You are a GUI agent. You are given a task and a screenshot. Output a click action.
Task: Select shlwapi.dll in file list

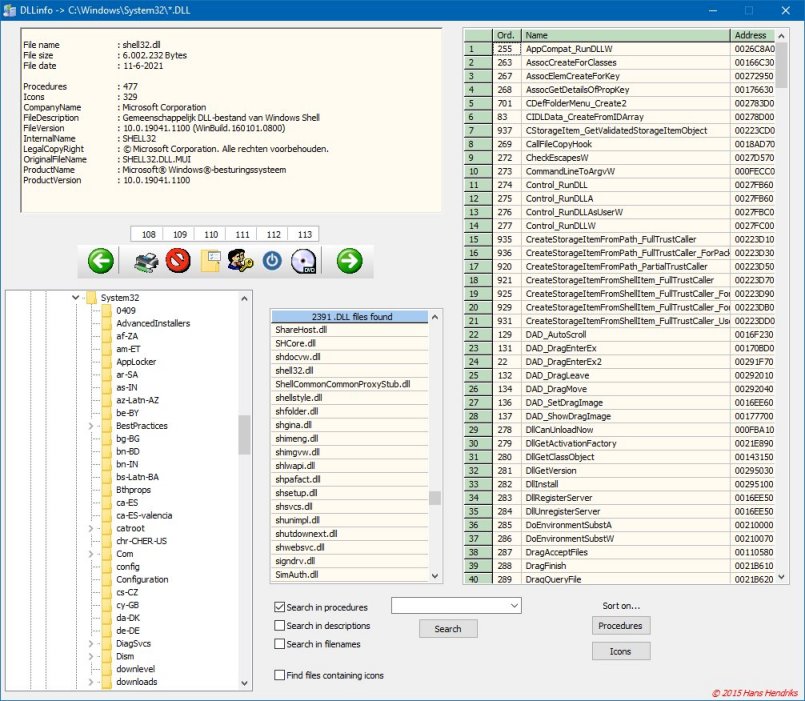point(350,466)
